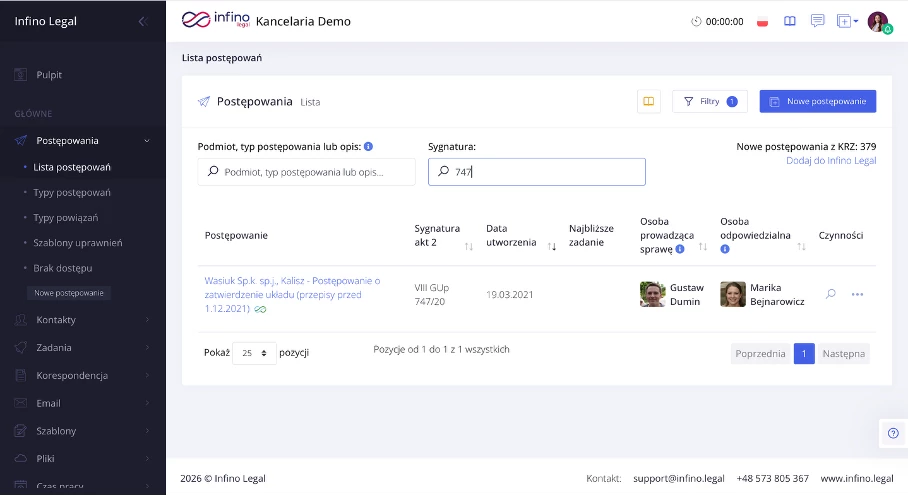The width and height of the screenshot is (908, 496).
Task: Select Typy postępowań in sidebar
Action: click(72, 192)
